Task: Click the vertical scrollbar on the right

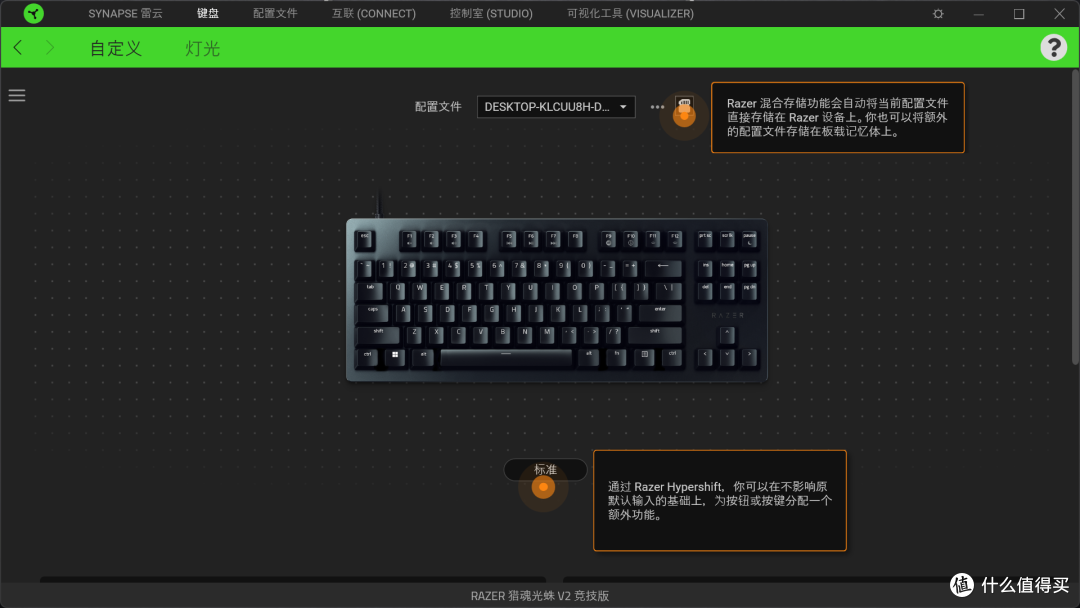Action: click(1075, 217)
